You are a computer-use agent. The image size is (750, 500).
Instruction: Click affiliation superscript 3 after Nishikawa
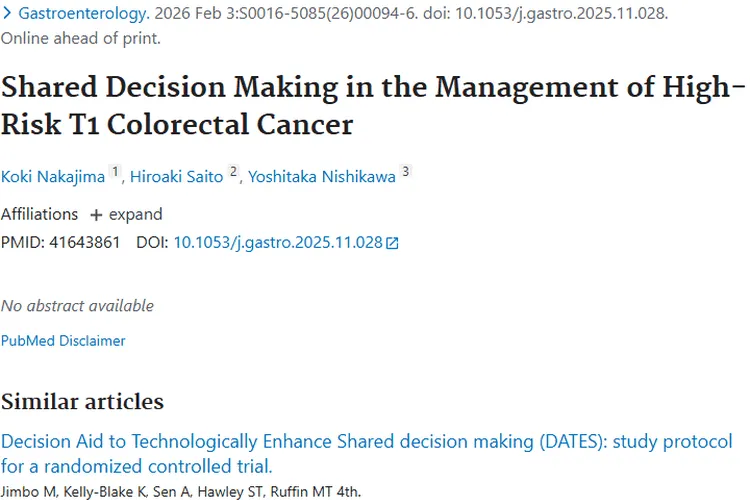[x=406, y=172]
